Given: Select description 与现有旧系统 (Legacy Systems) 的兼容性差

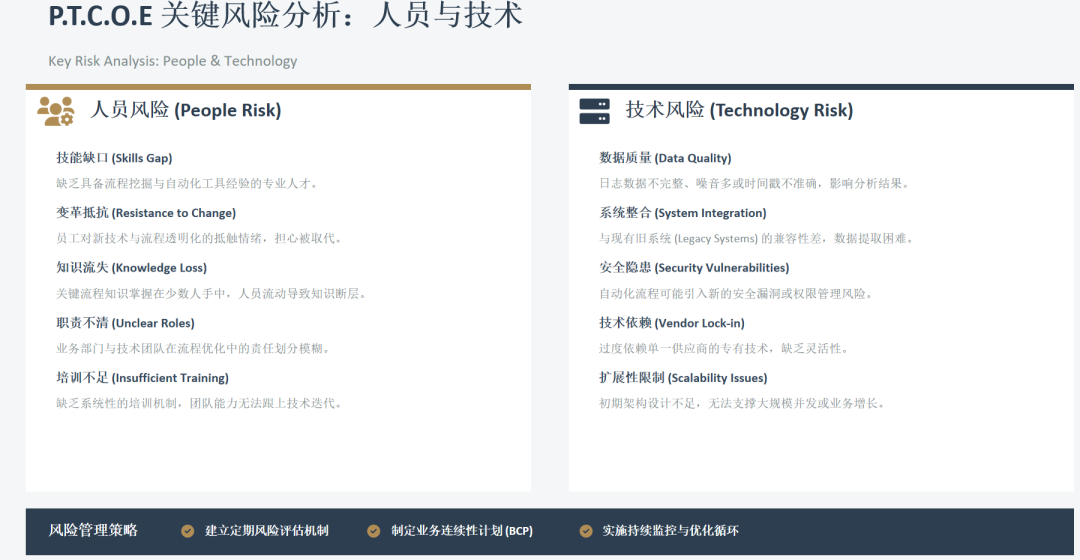Looking at the screenshot, I should point(710,238).
